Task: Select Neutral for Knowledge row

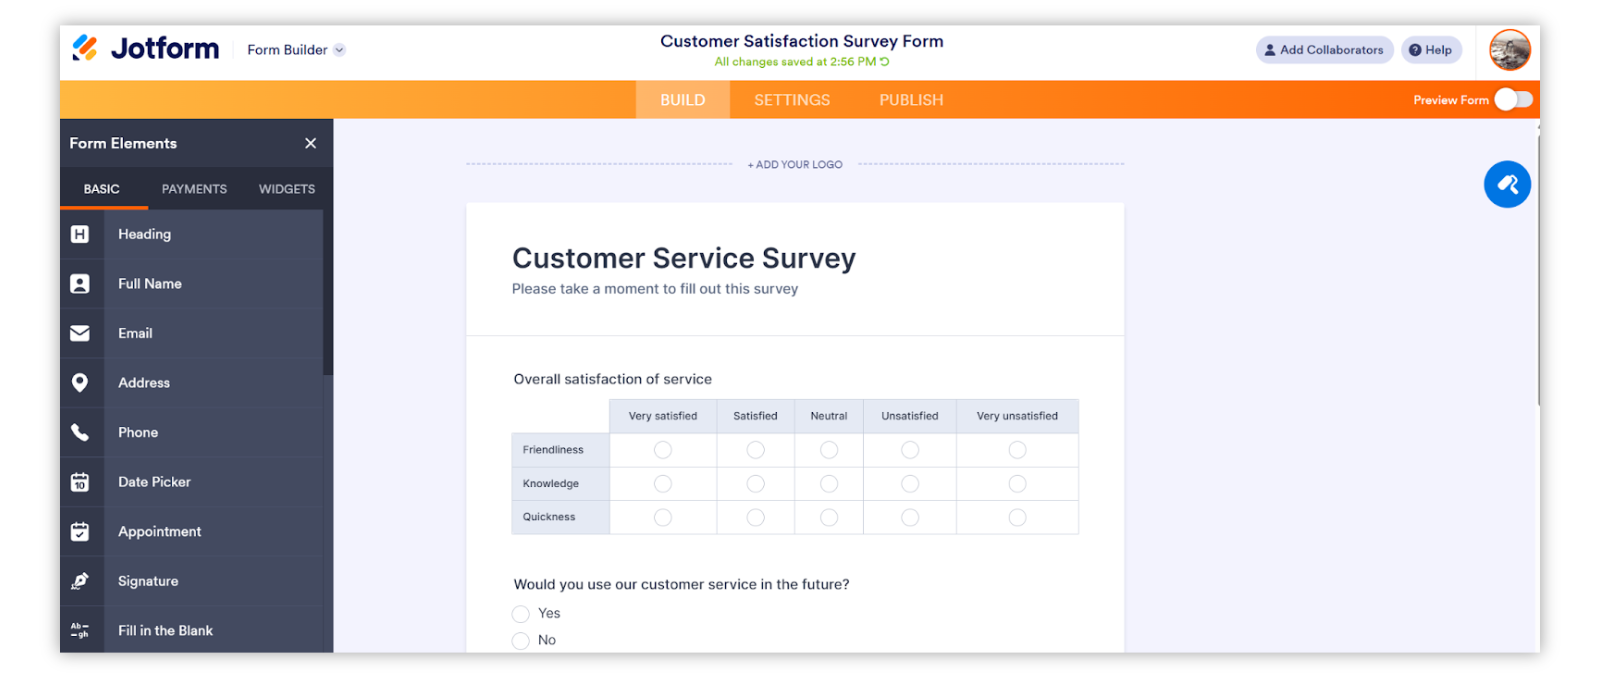Action: point(829,484)
